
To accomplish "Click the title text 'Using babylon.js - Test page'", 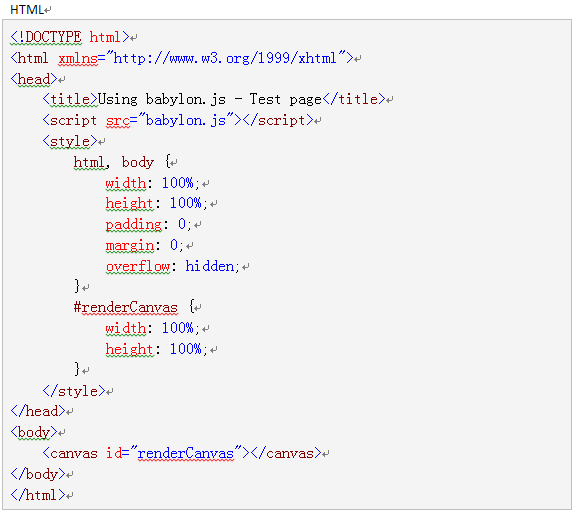I will (210, 100).
